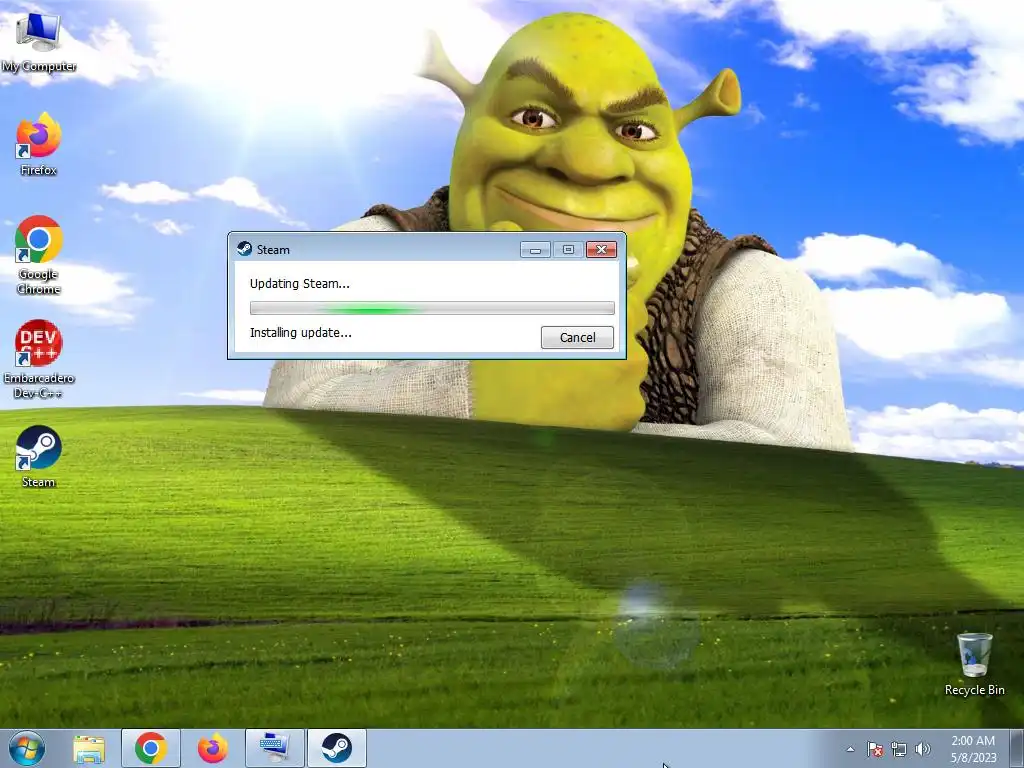
Task: Cancel the Steam update
Action: (x=577, y=338)
